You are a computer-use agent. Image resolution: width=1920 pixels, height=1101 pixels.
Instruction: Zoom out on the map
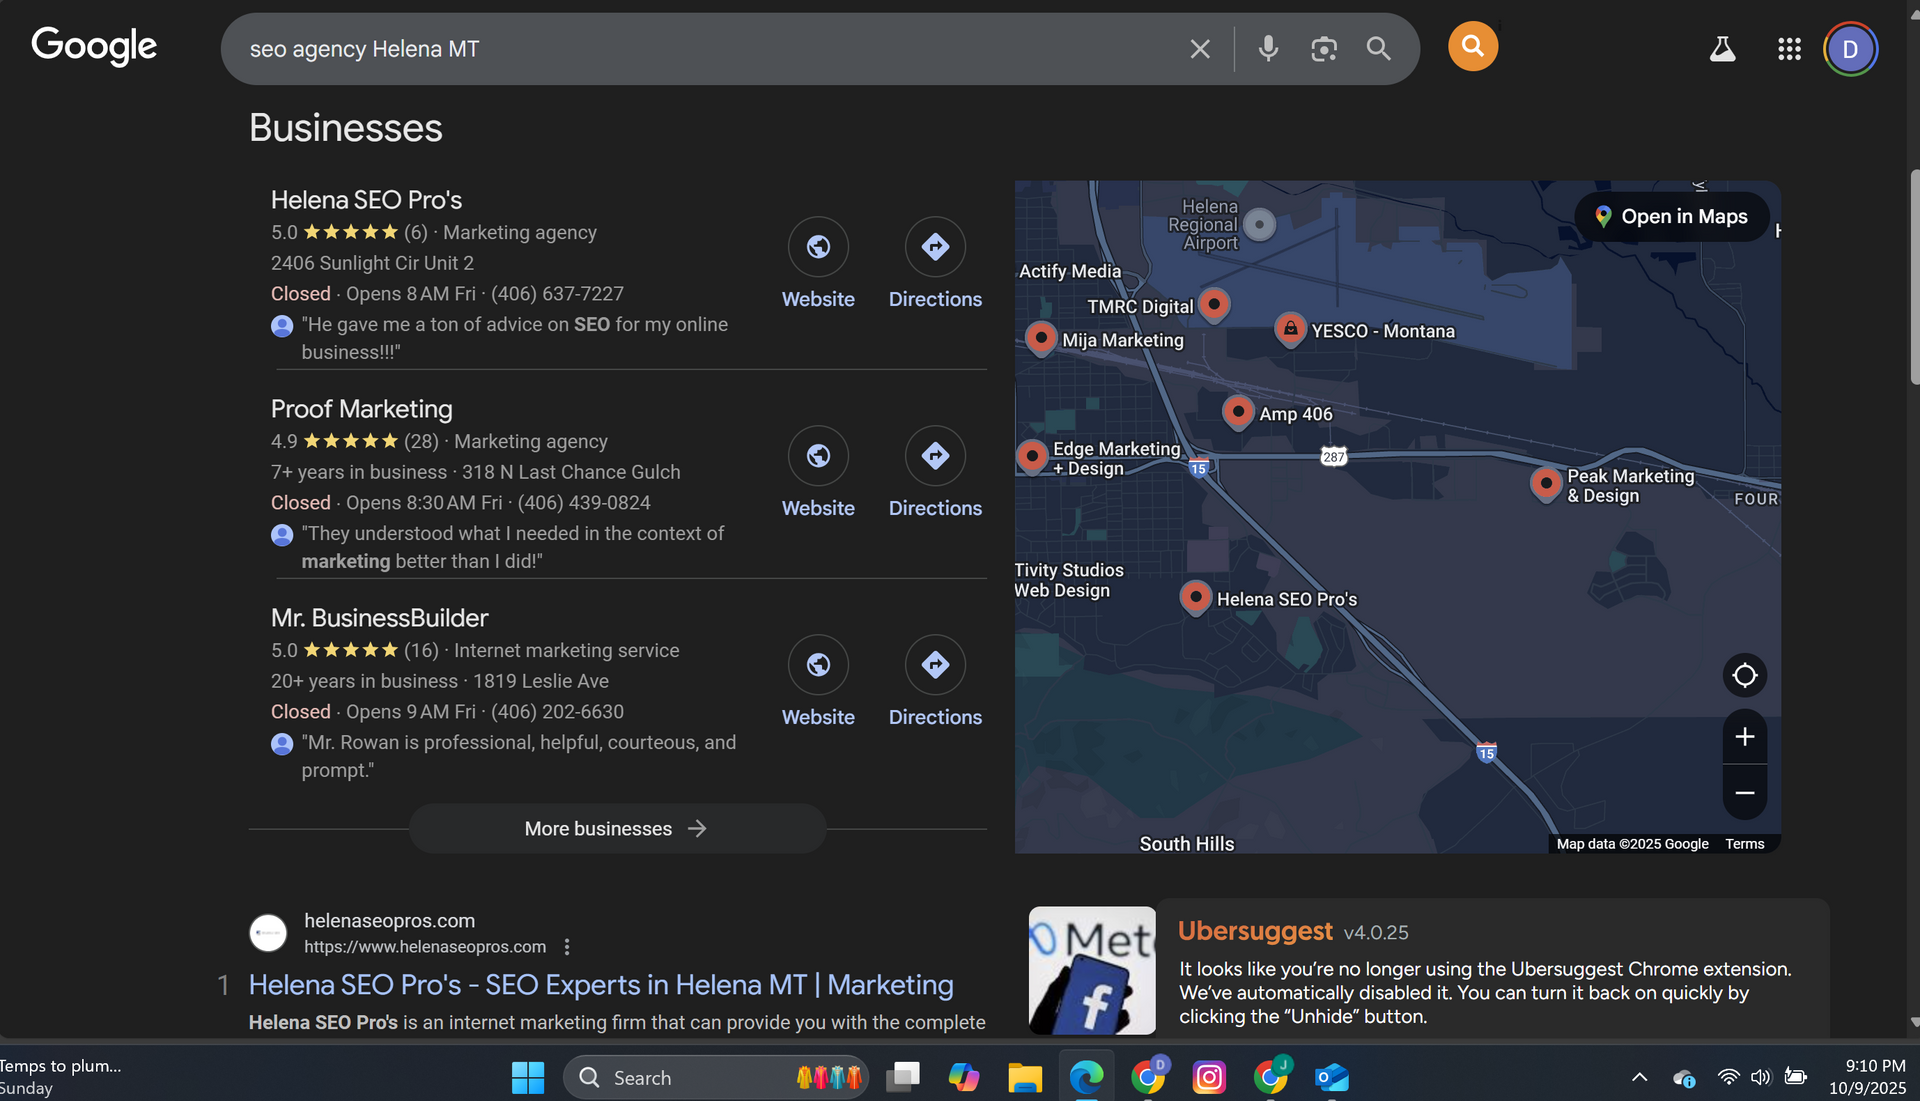click(1744, 793)
